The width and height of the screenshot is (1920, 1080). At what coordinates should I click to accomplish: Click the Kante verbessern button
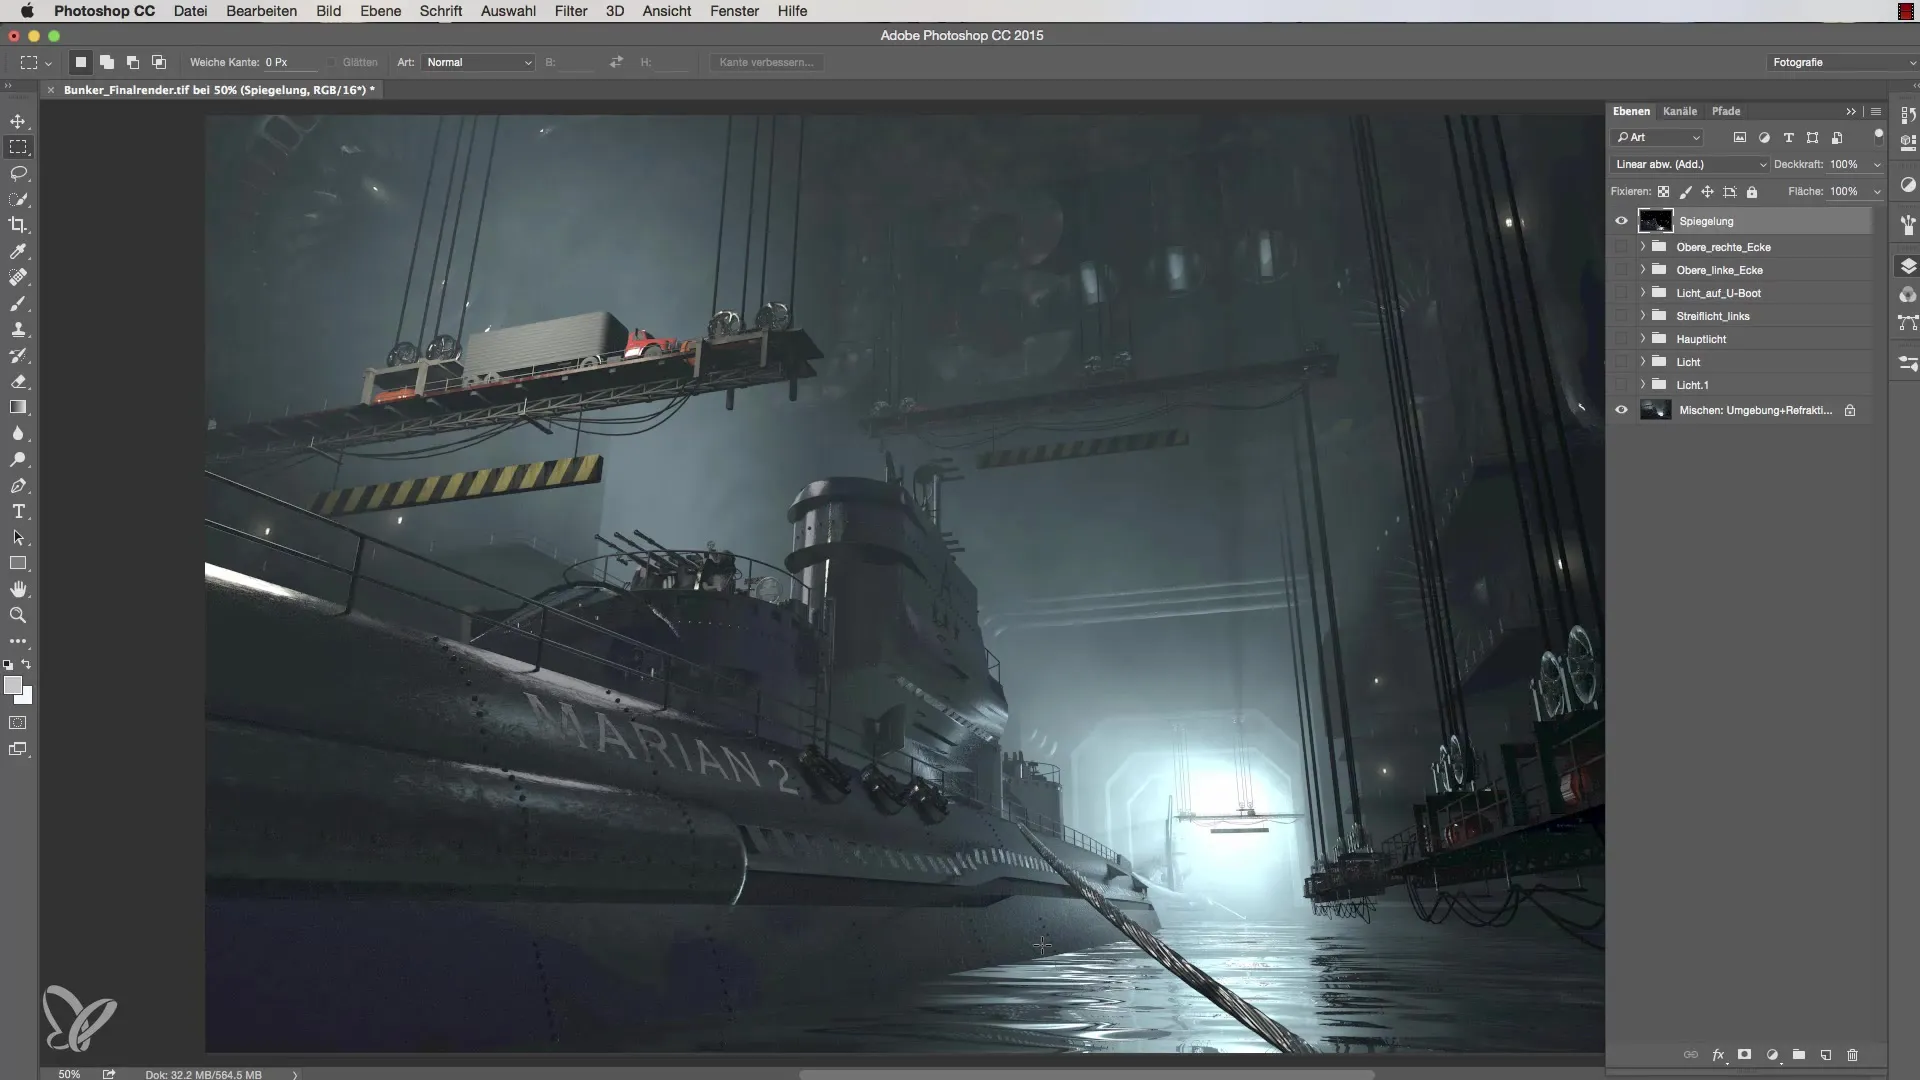(766, 62)
